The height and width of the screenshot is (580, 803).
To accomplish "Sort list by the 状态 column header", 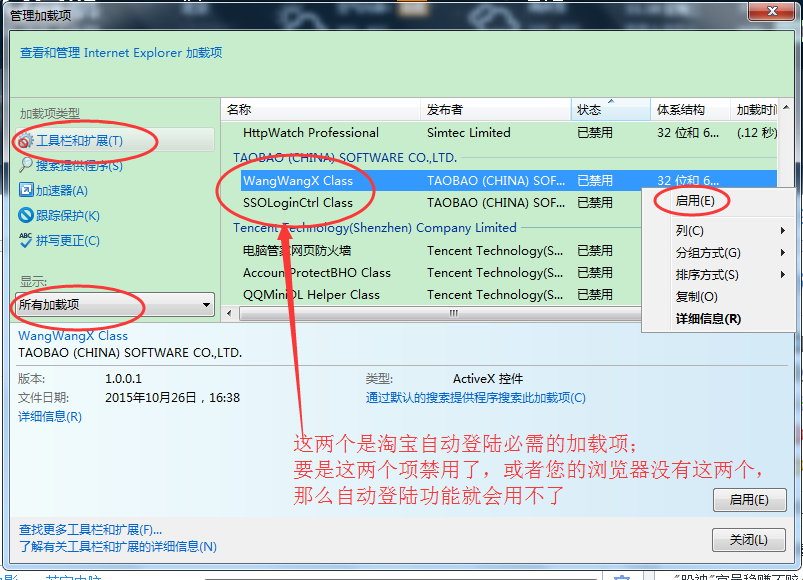I will [x=590, y=110].
